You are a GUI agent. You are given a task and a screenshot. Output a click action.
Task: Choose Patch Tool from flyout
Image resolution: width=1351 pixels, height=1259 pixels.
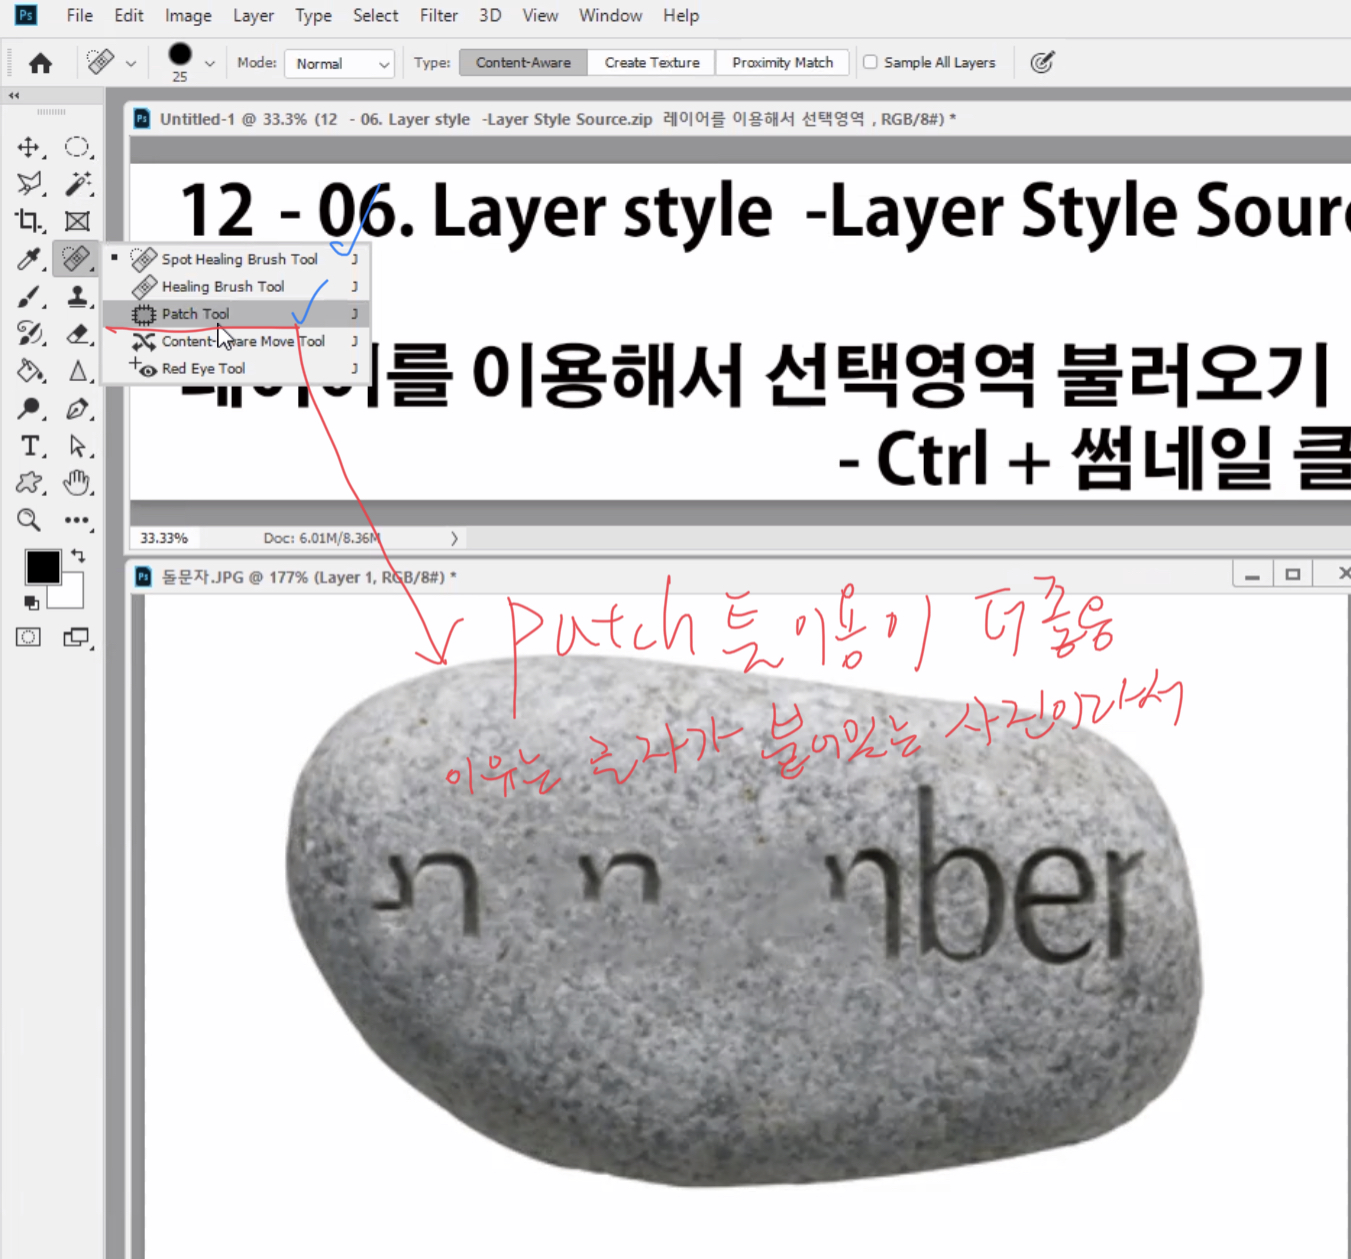click(x=237, y=314)
